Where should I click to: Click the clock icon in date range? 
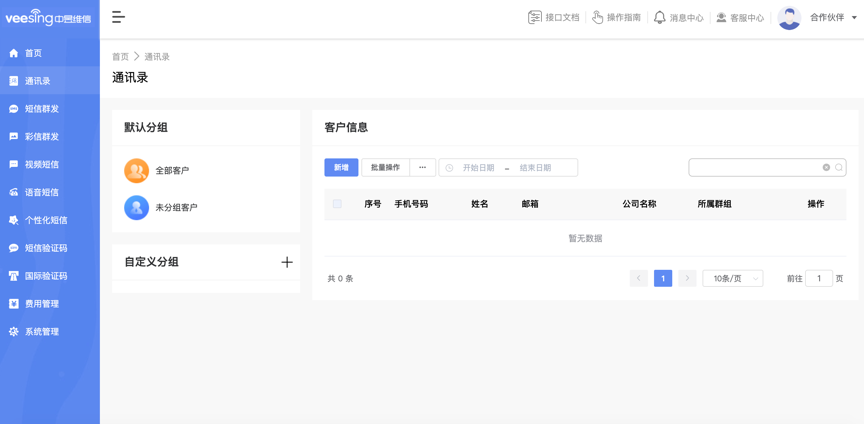[x=449, y=168]
